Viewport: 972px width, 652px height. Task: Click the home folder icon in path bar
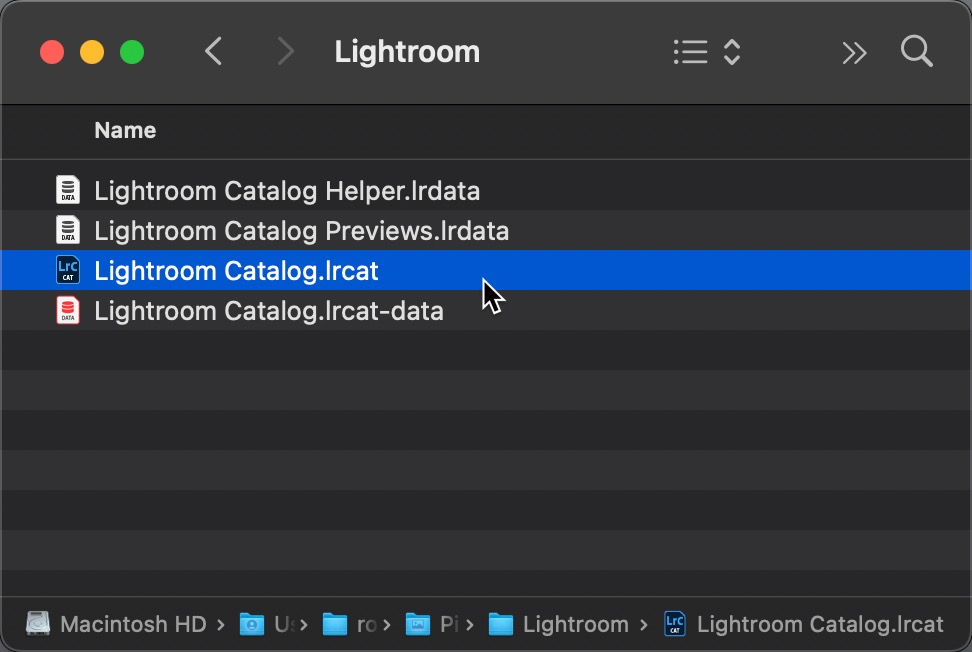click(x=334, y=624)
